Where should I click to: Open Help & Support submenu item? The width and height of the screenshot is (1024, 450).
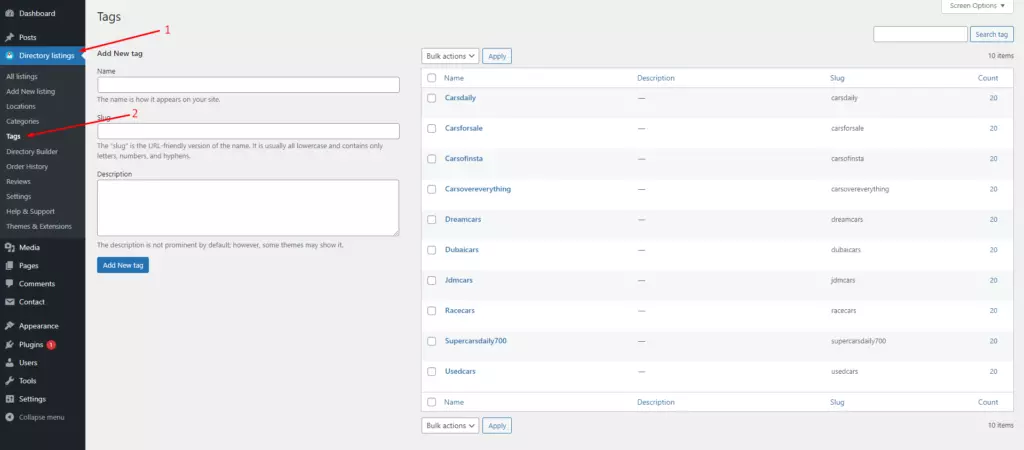pos(30,212)
